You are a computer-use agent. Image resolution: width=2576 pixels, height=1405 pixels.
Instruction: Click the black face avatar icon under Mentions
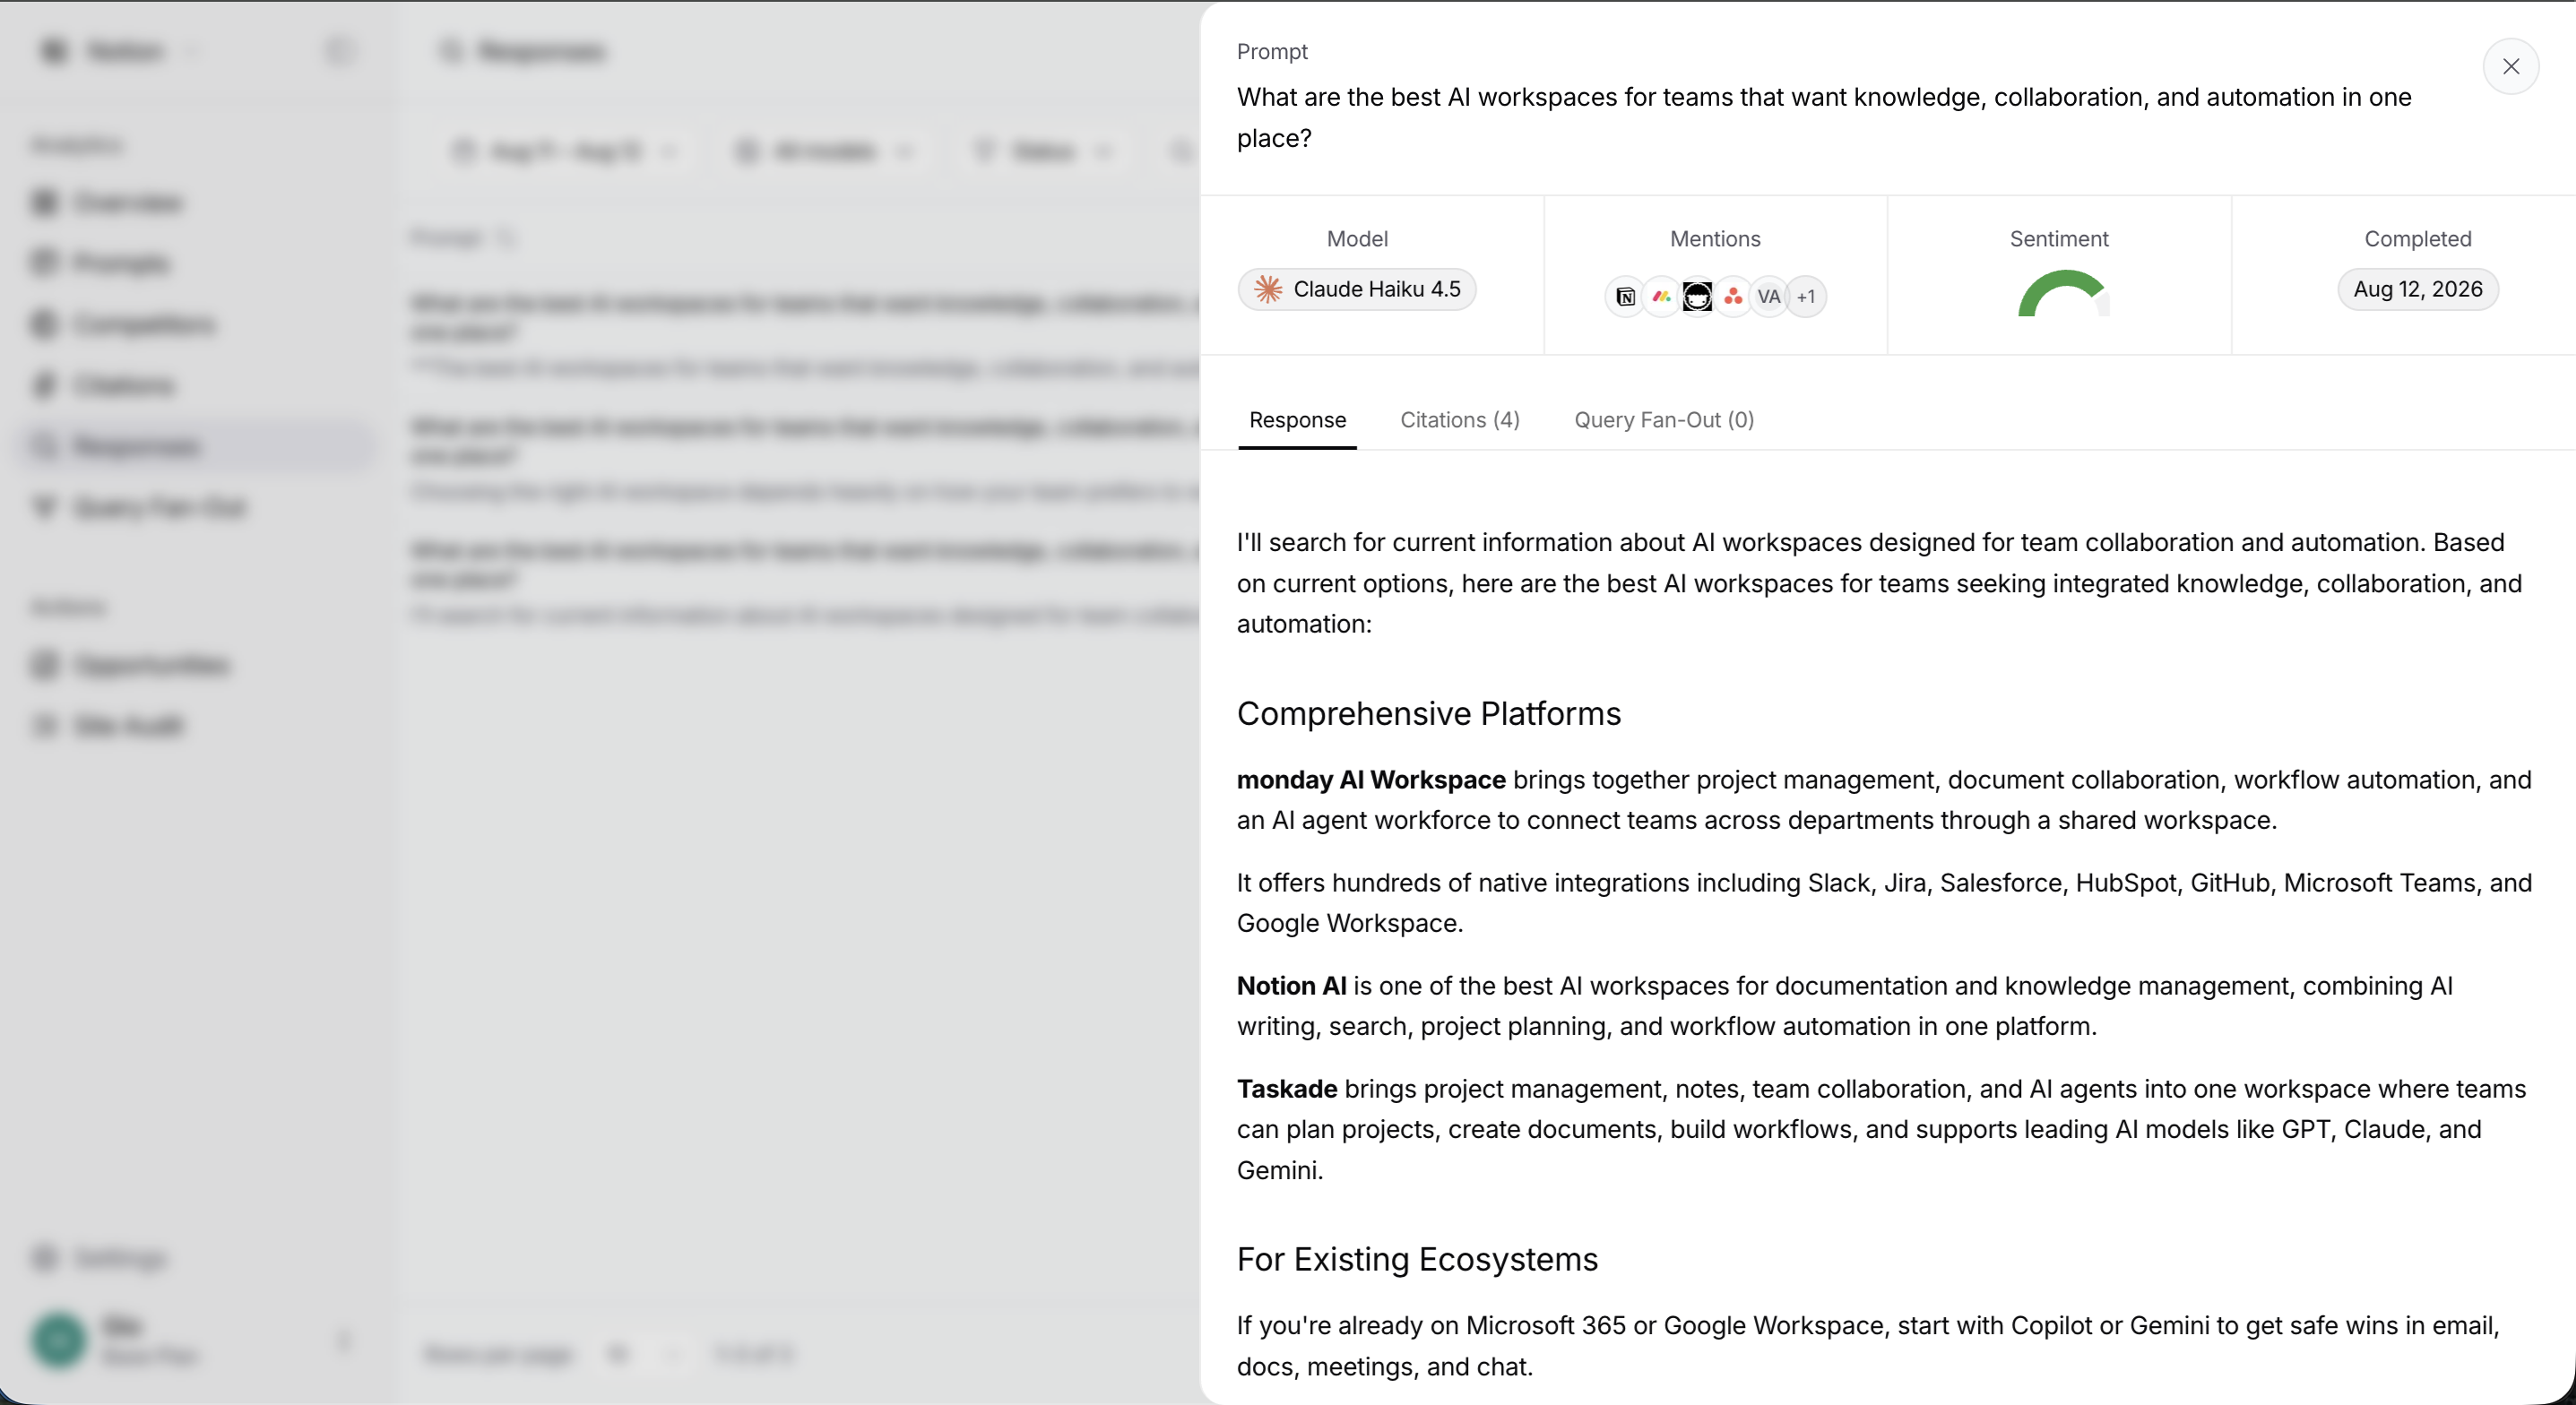(1697, 297)
